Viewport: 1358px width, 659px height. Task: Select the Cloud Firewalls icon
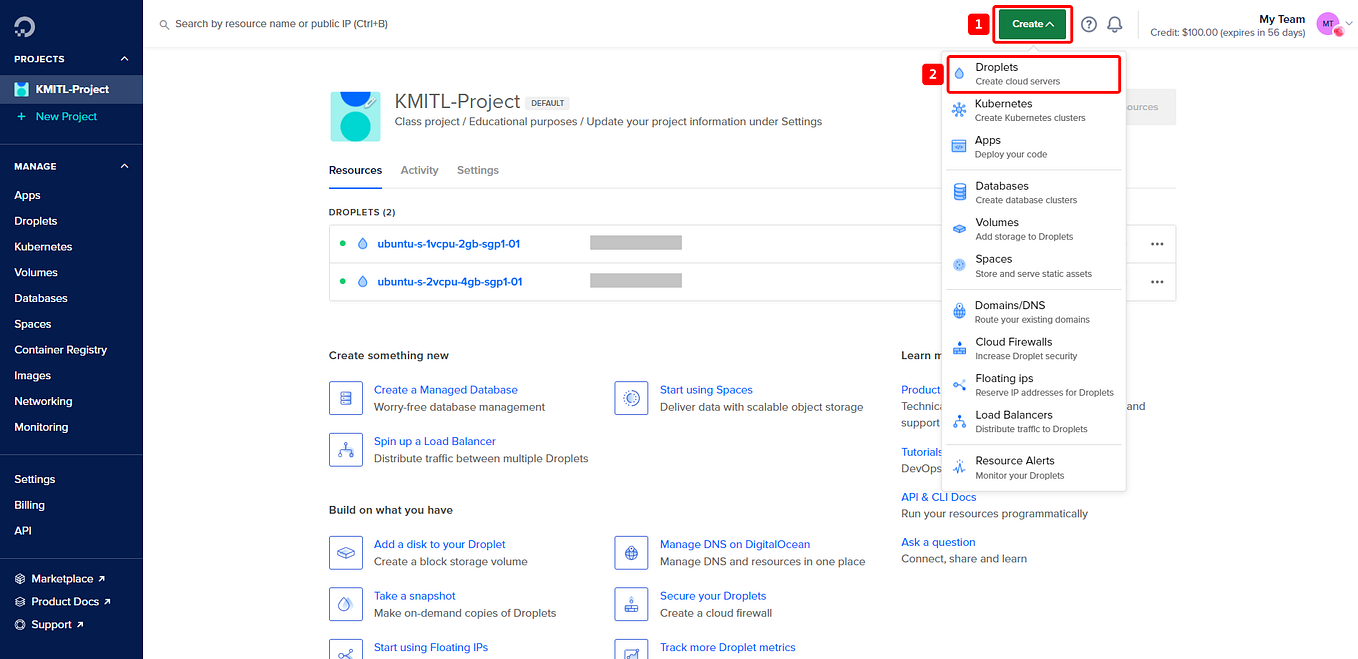(x=957, y=347)
